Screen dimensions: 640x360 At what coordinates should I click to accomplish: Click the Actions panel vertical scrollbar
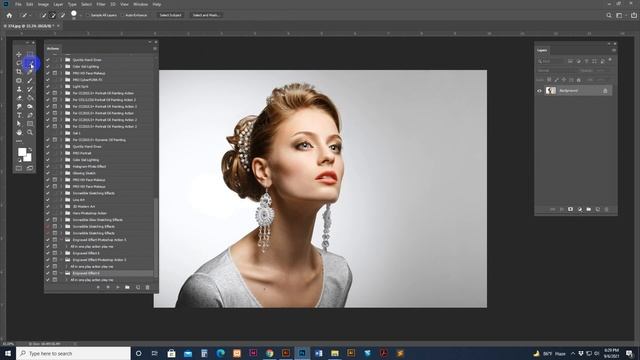155,238
